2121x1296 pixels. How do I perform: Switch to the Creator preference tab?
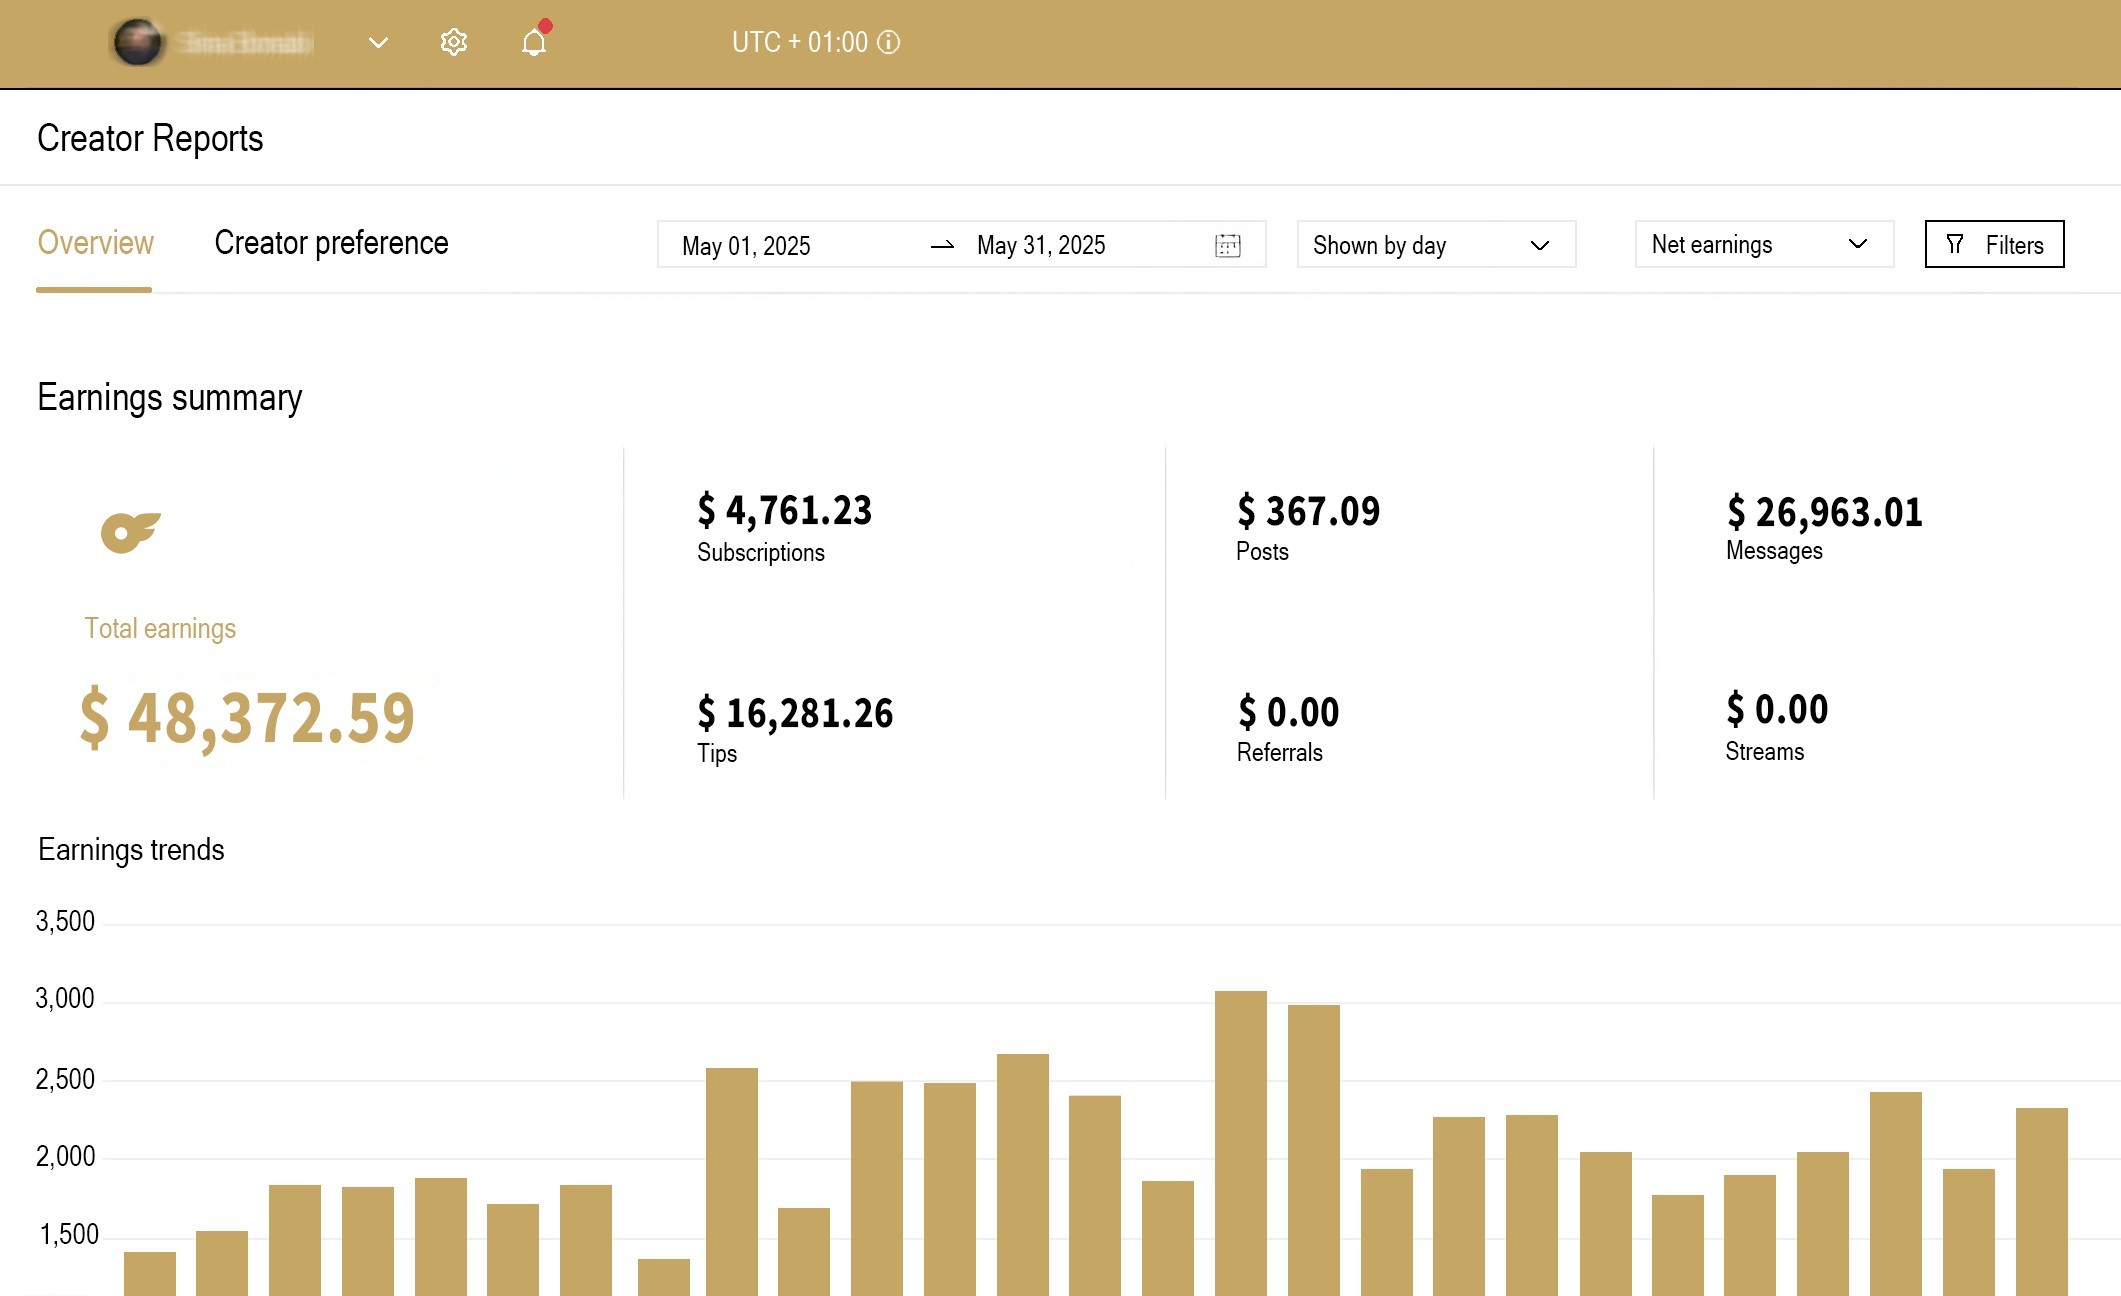pos(331,243)
